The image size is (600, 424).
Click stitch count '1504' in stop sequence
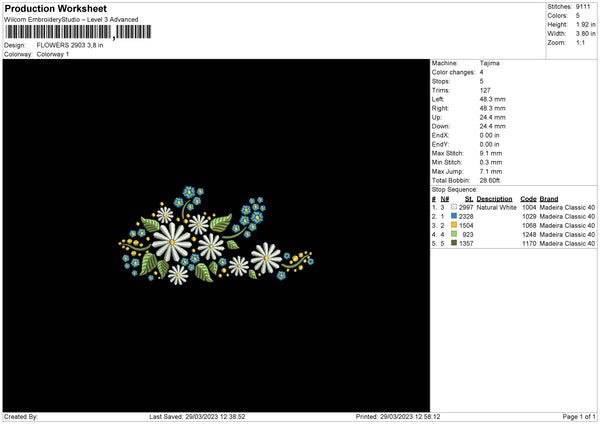pyautogui.click(x=466, y=225)
